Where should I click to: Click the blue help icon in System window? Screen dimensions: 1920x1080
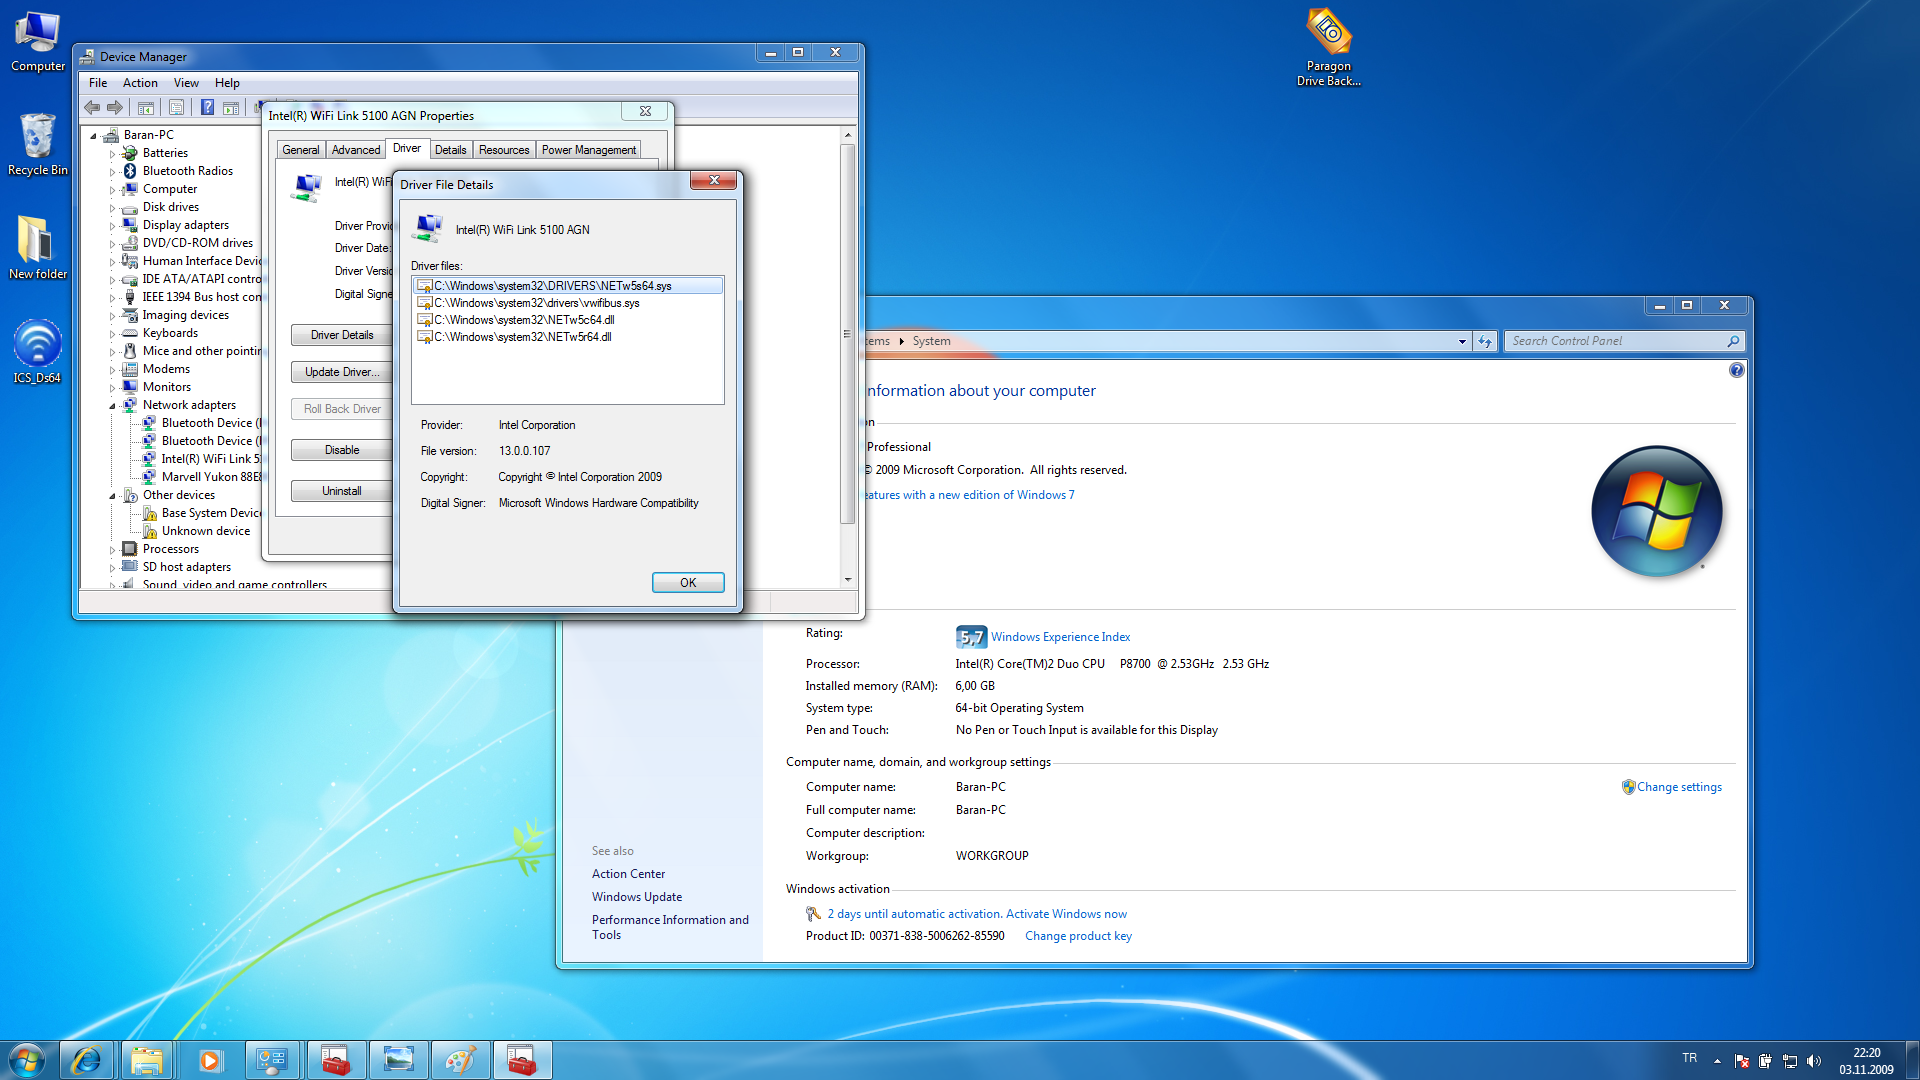[1737, 370]
